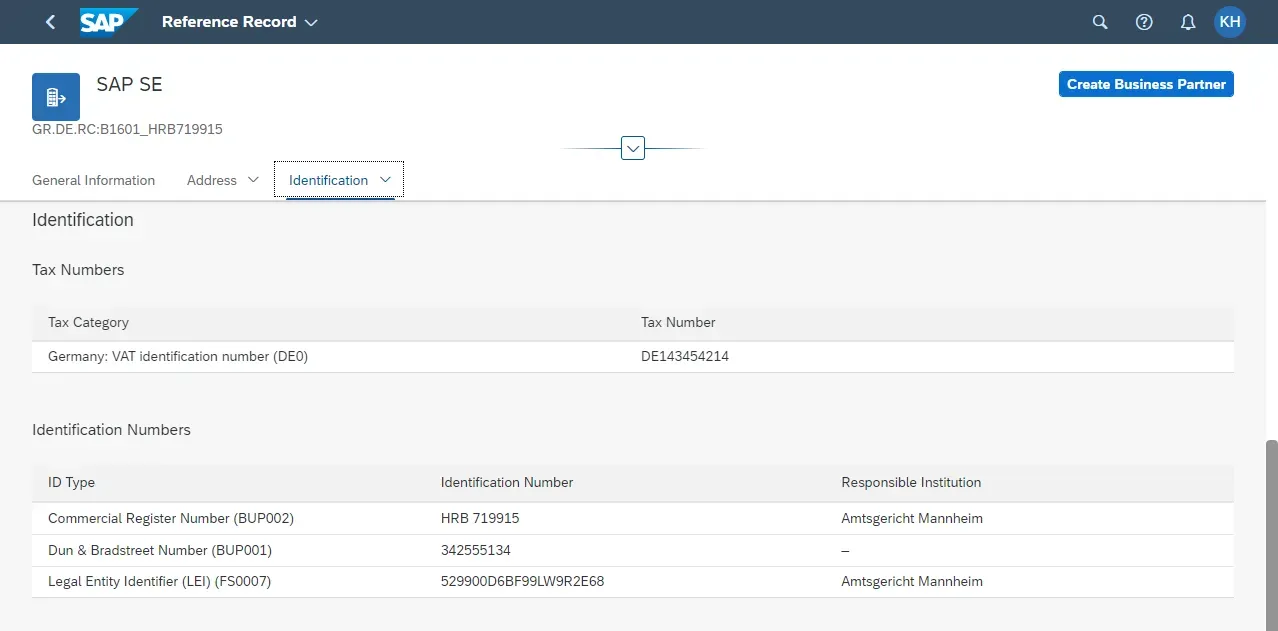1278x631 pixels.
Task: Open the help question mark icon
Action: pos(1144,22)
